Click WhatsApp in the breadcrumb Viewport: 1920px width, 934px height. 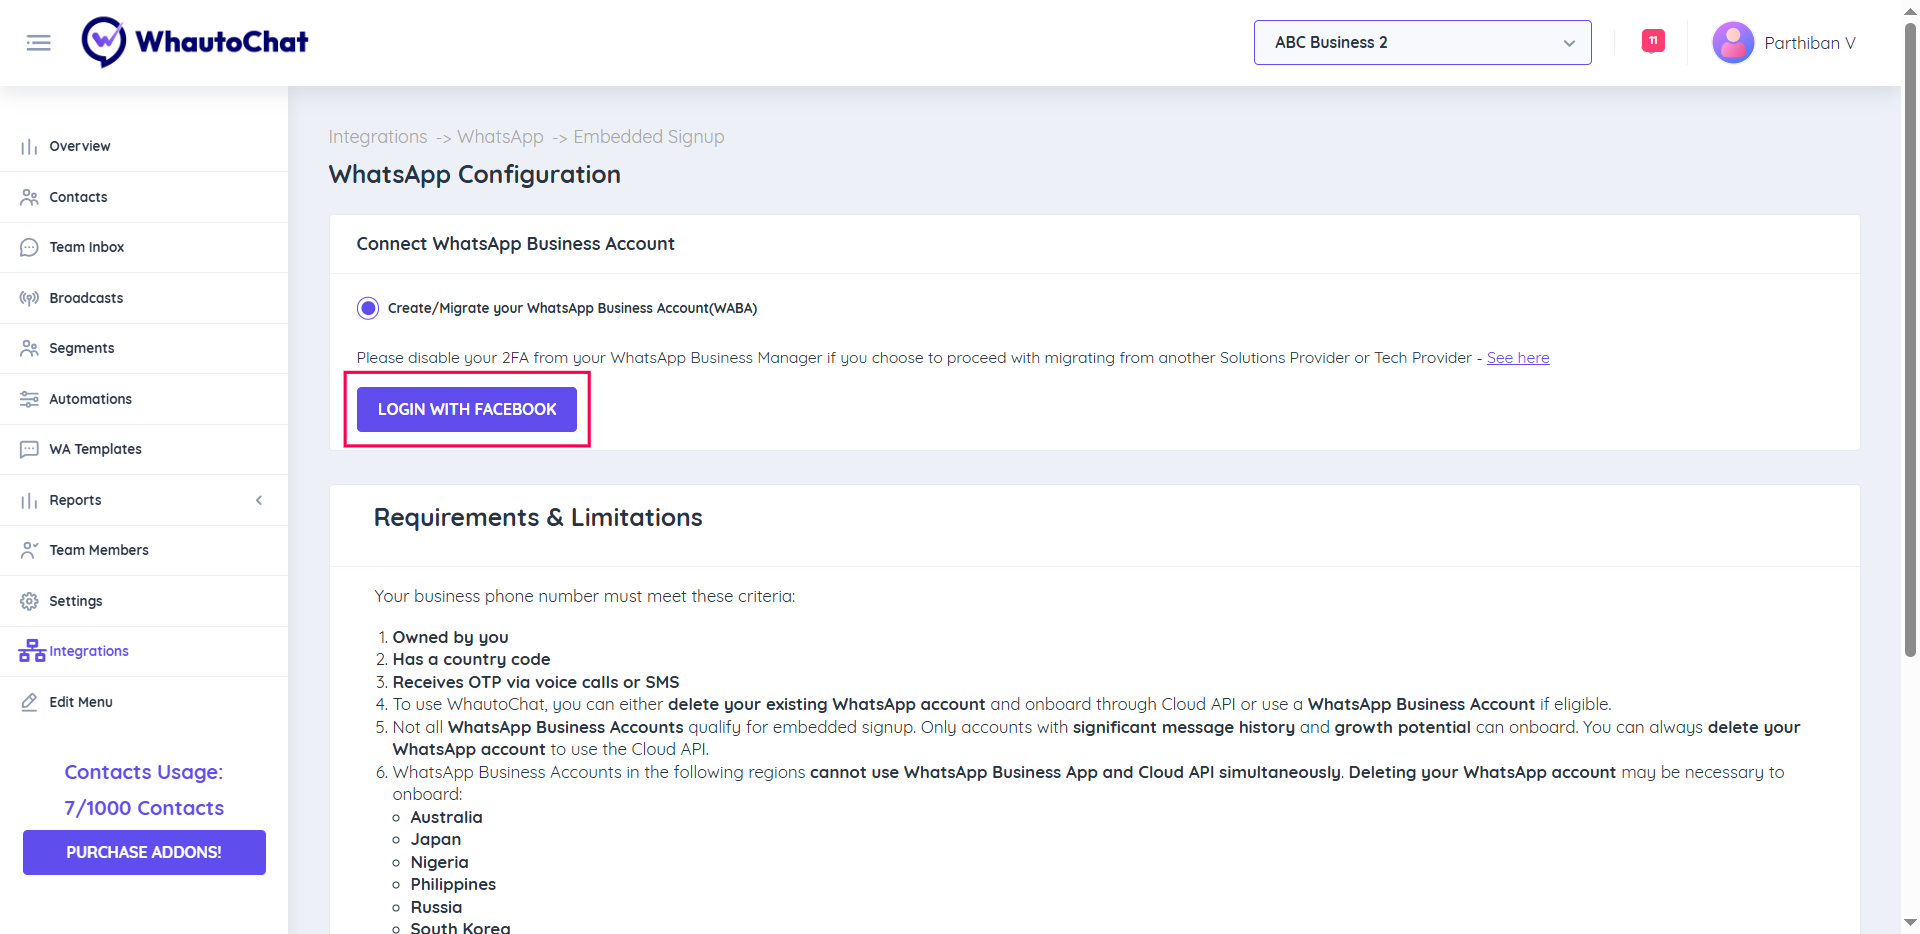click(x=500, y=137)
